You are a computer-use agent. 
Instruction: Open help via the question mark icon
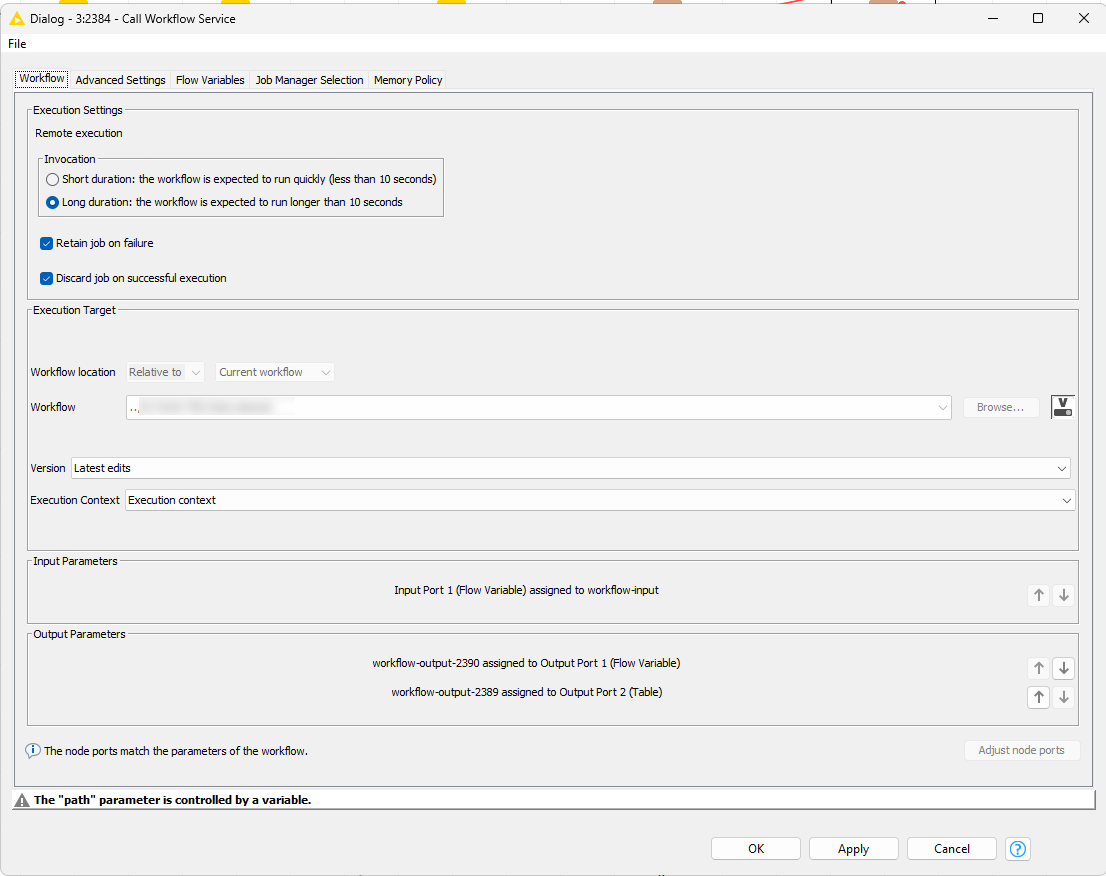pyautogui.click(x=1018, y=849)
